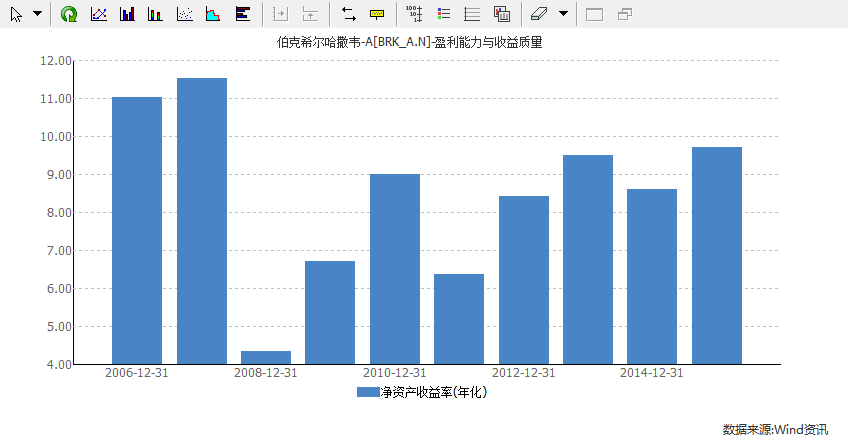Click the x-axis label 2010-12-31
The height and width of the screenshot is (438, 848).
tap(395, 373)
